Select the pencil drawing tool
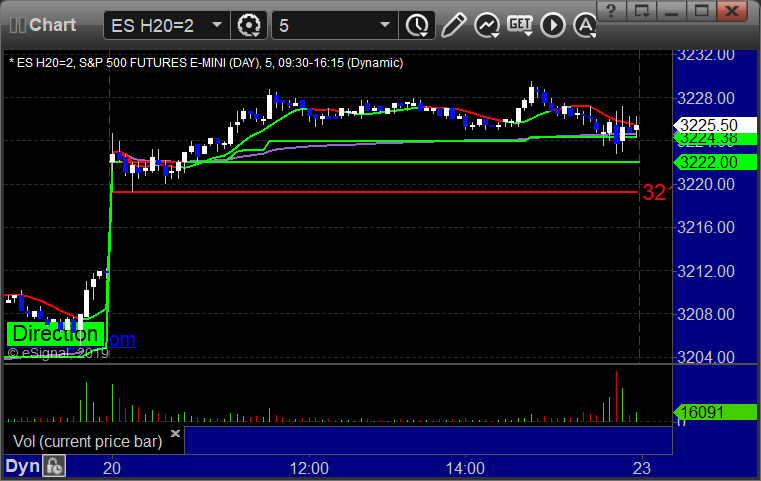This screenshot has height=481, width=761. click(454, 25)
